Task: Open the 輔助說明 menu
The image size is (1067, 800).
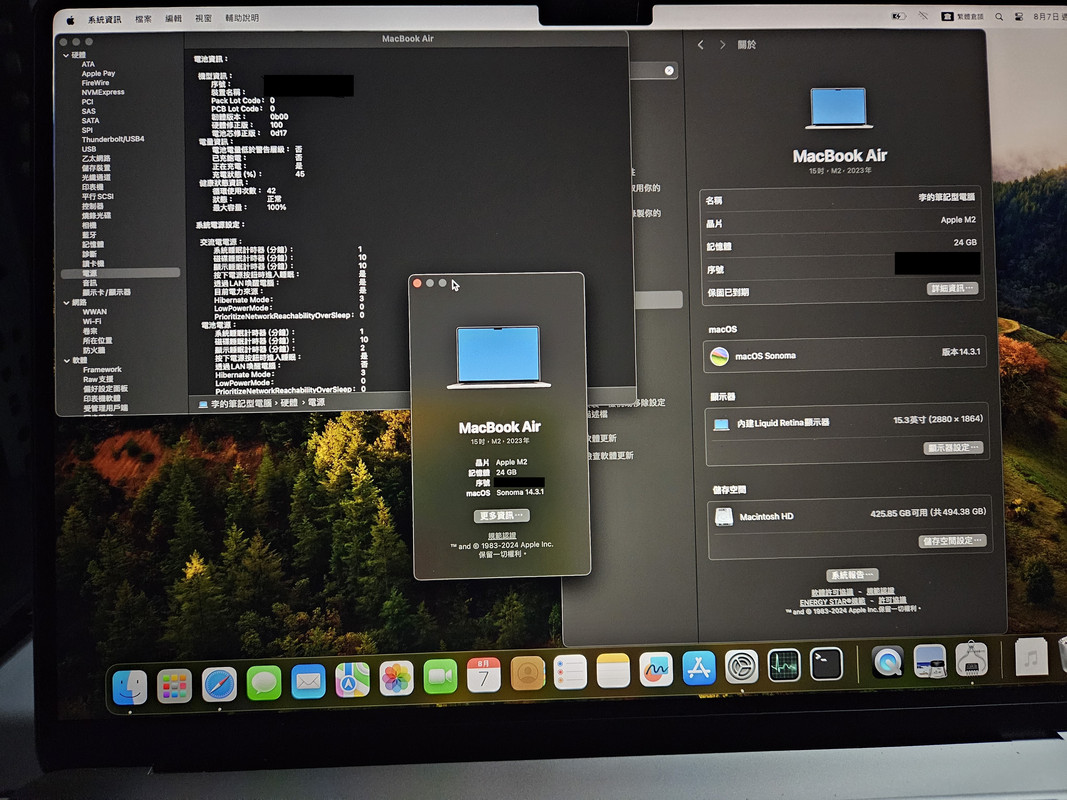Action: (242, 18)
